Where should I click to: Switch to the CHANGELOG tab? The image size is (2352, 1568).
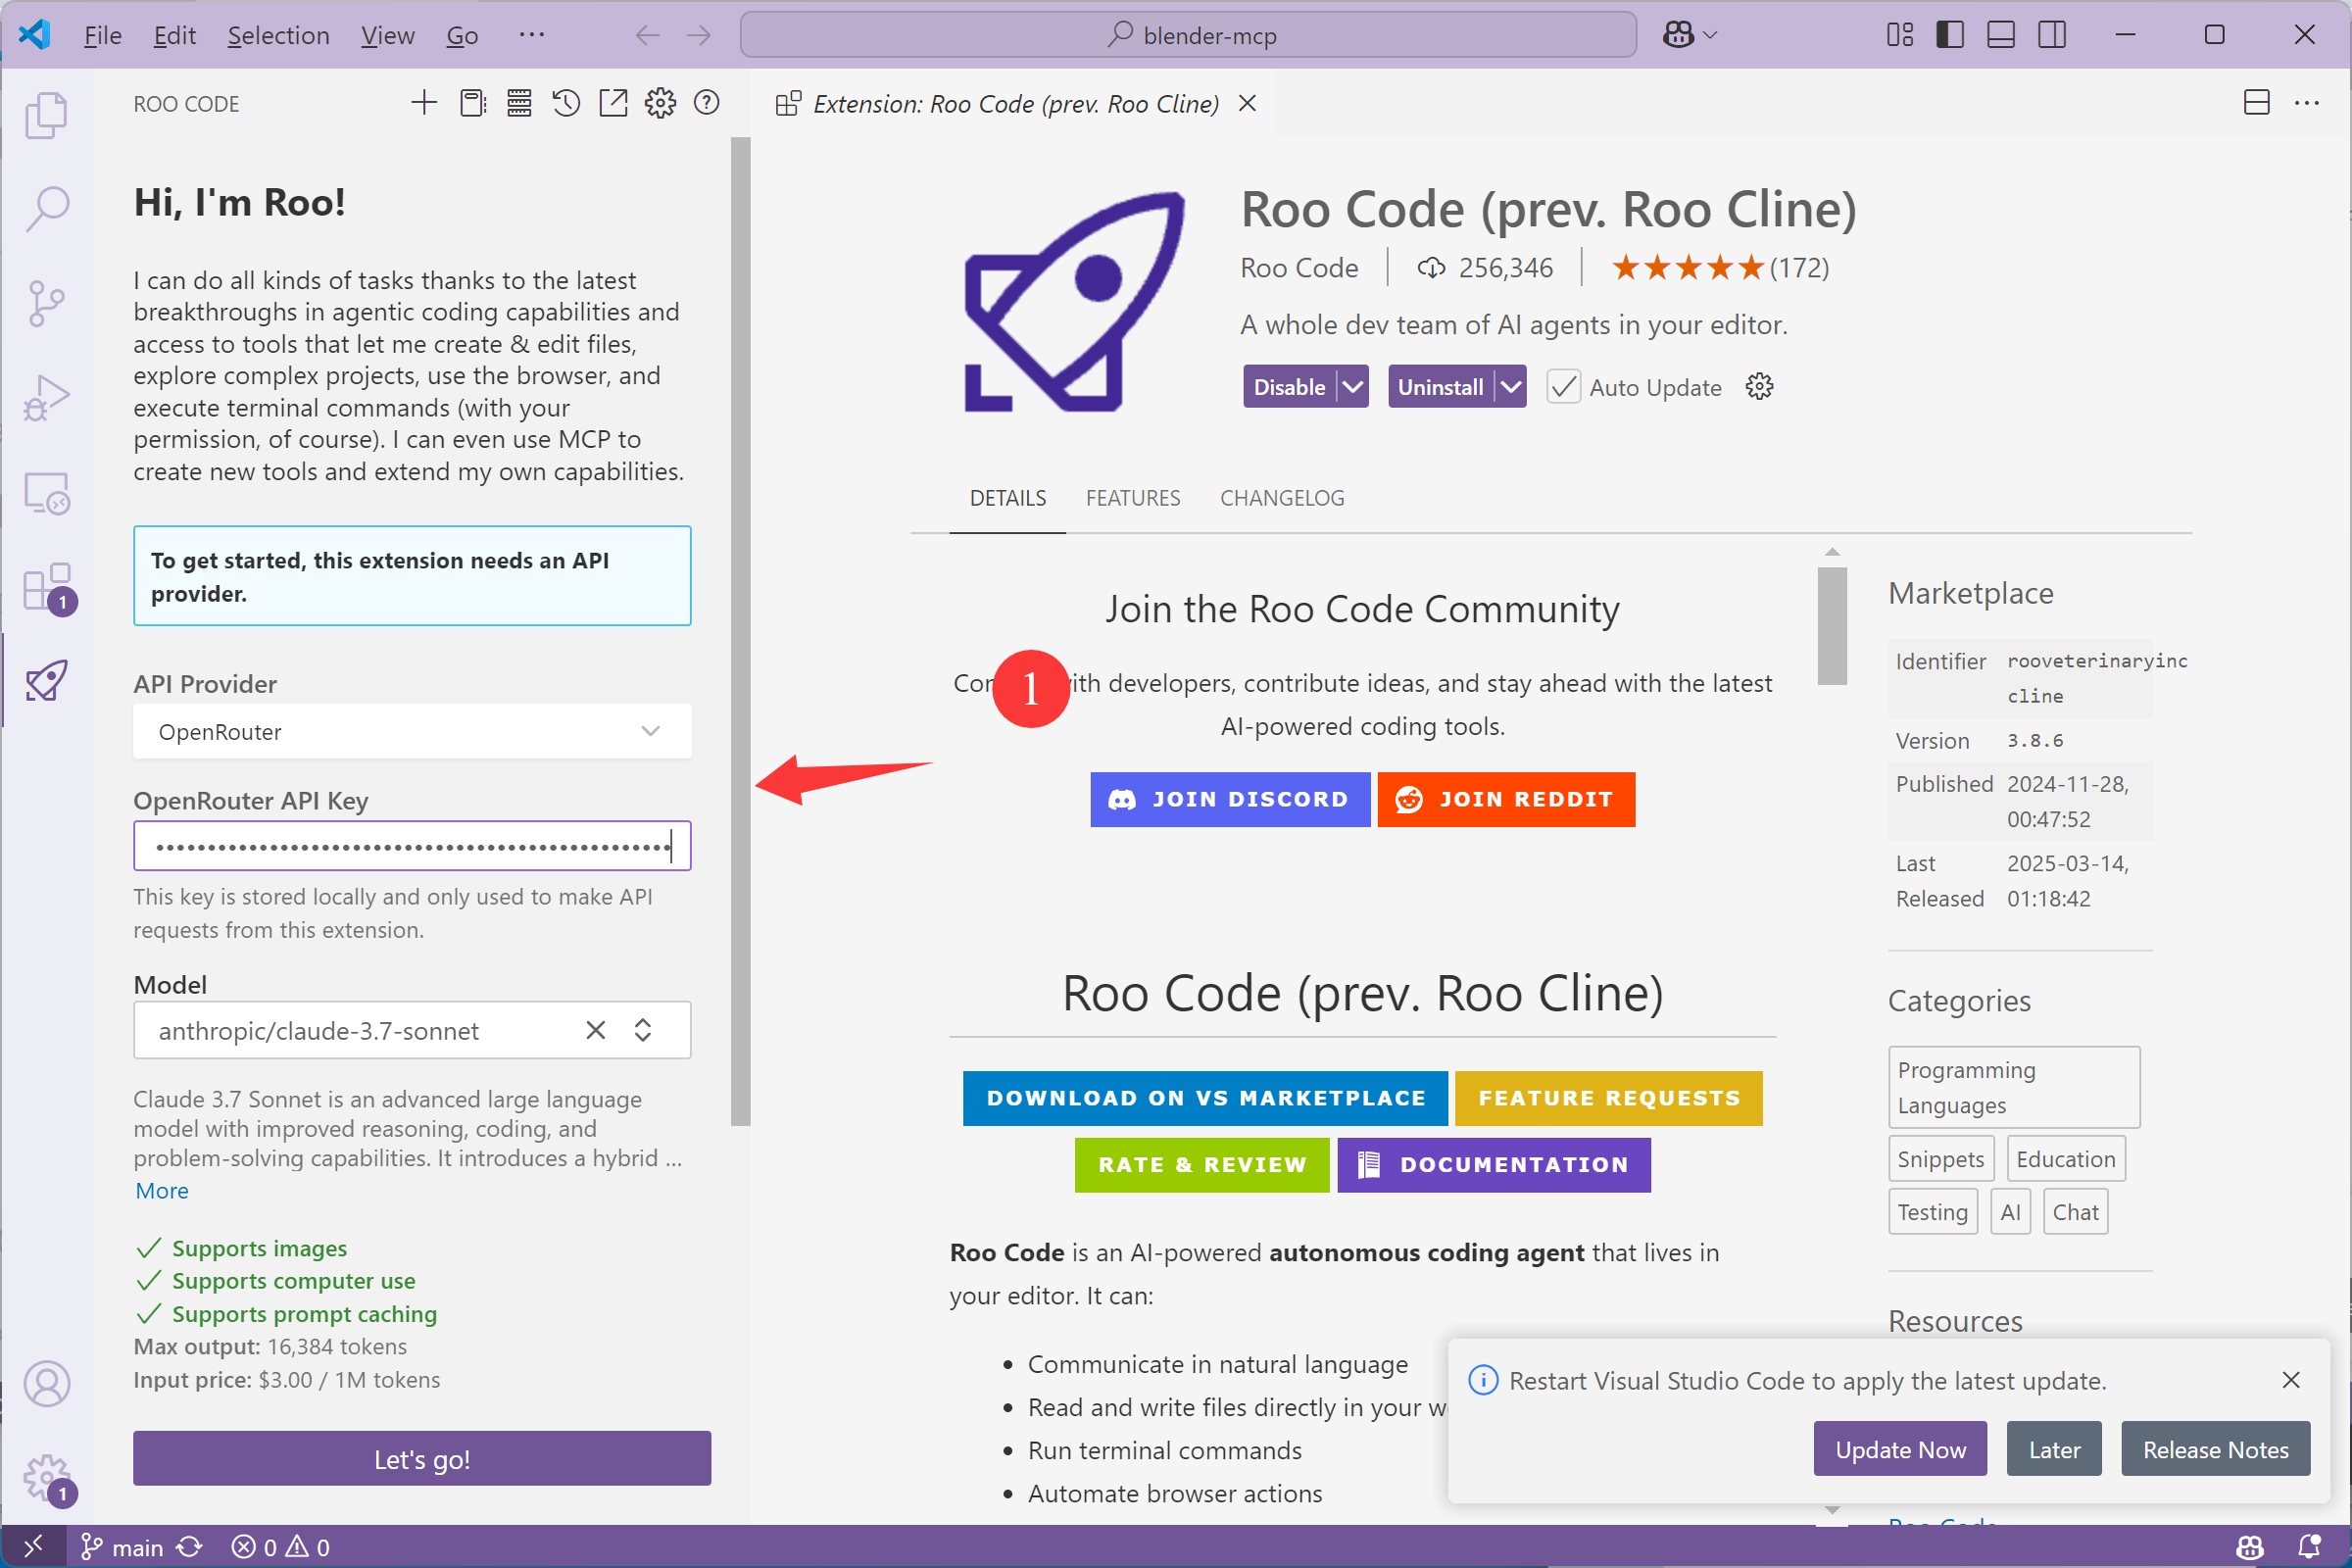point(1281,497)
